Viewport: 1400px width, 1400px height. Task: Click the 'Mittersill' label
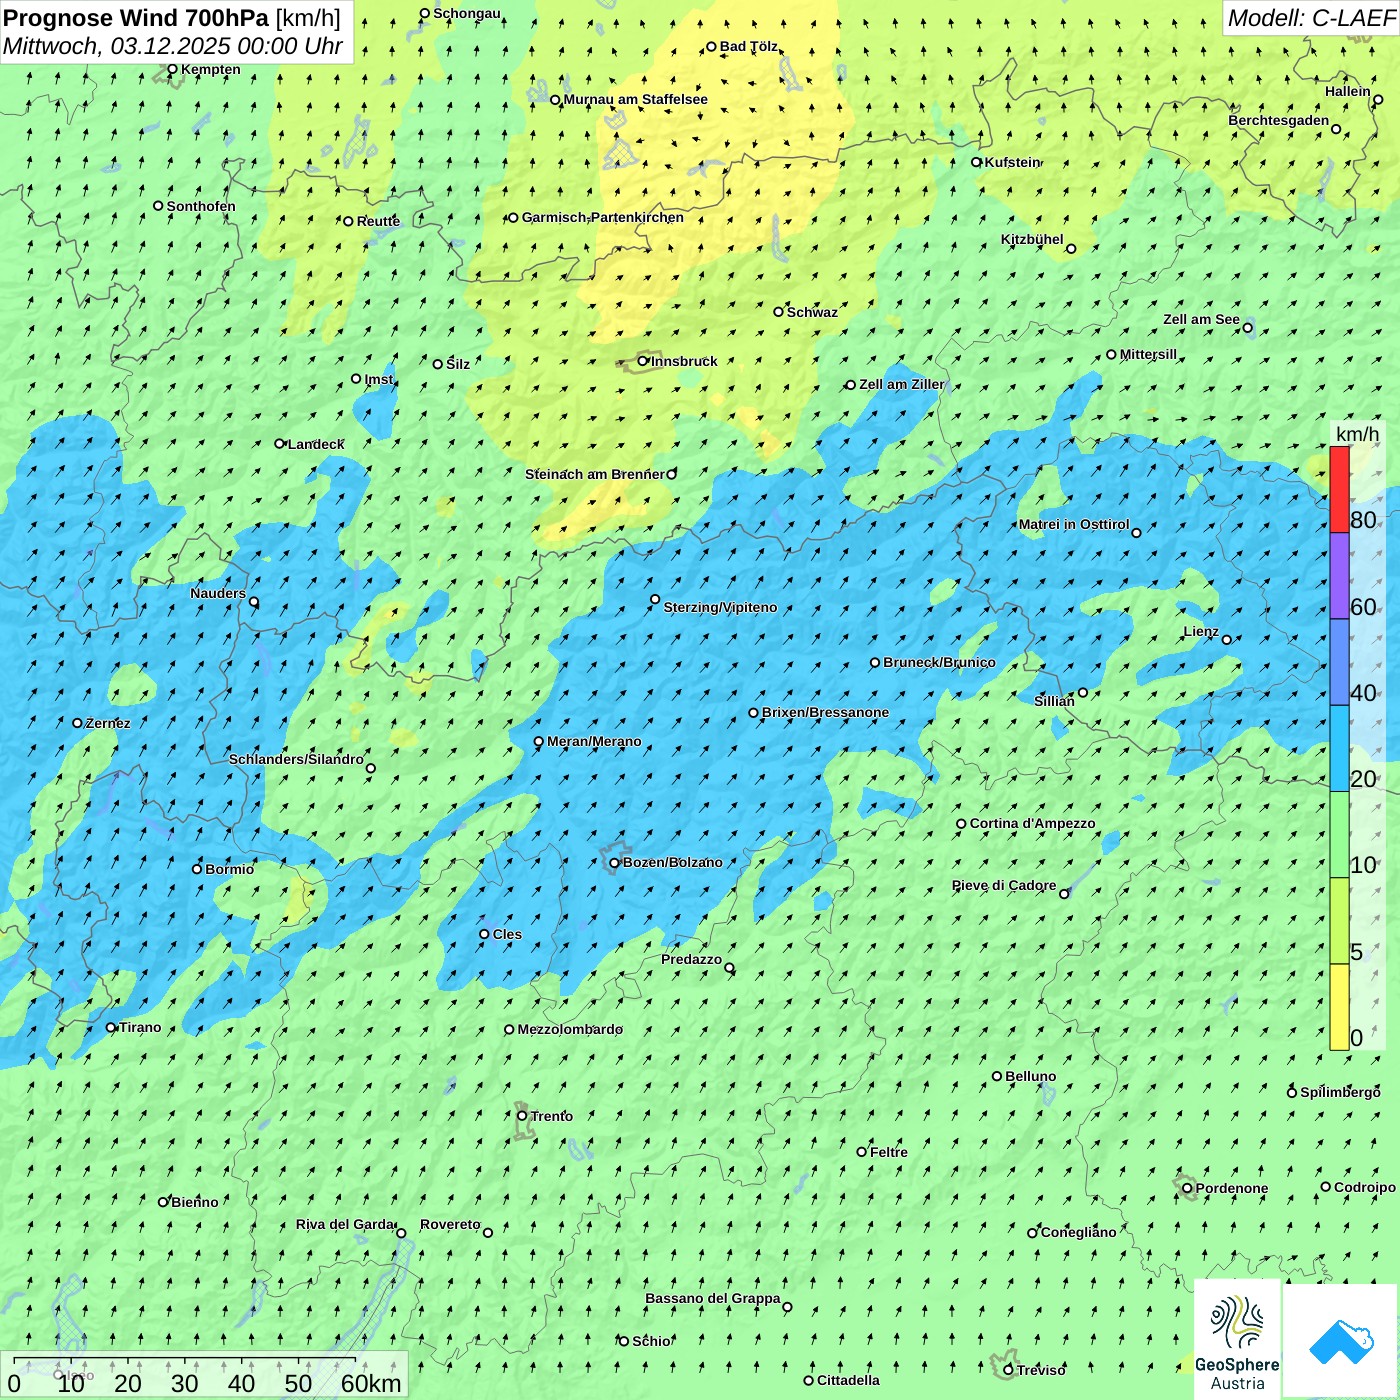click(1148, 355)
